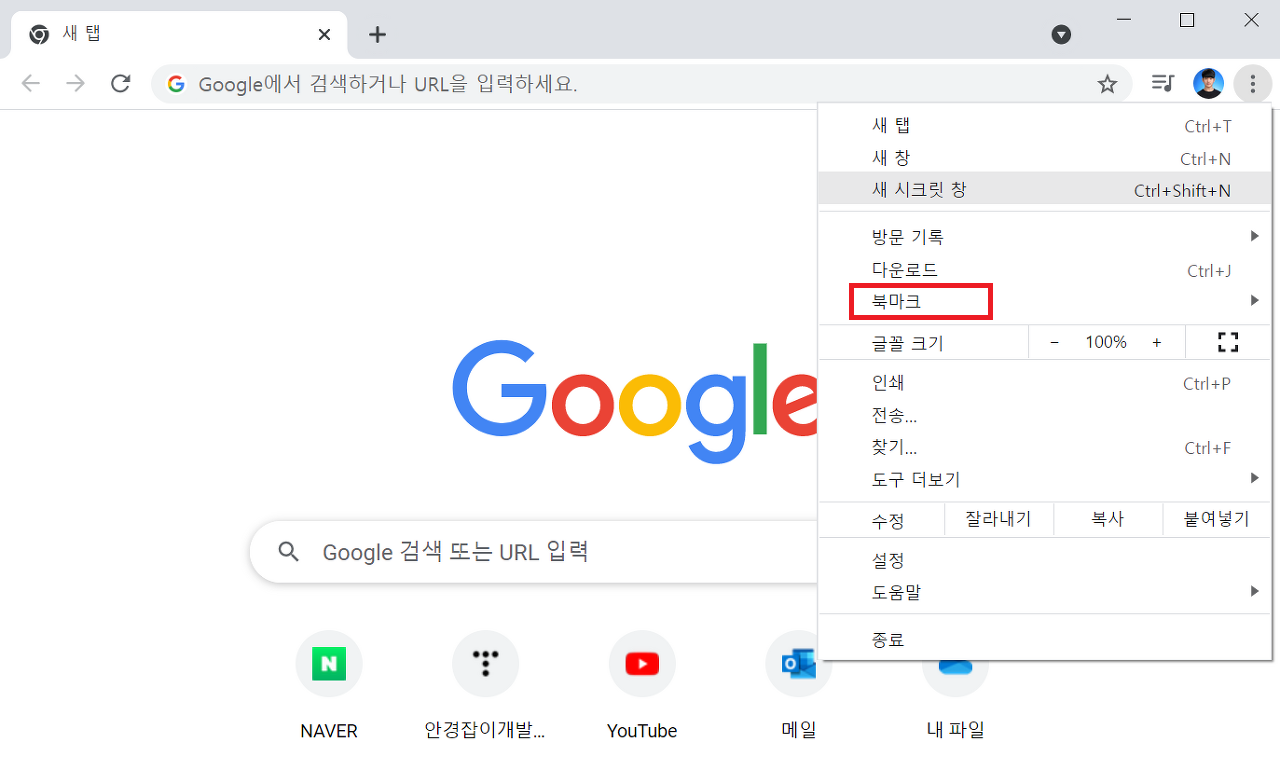Open NAVER shortcut tile
Screen dimensions: 1280x770
pos(329,685)
